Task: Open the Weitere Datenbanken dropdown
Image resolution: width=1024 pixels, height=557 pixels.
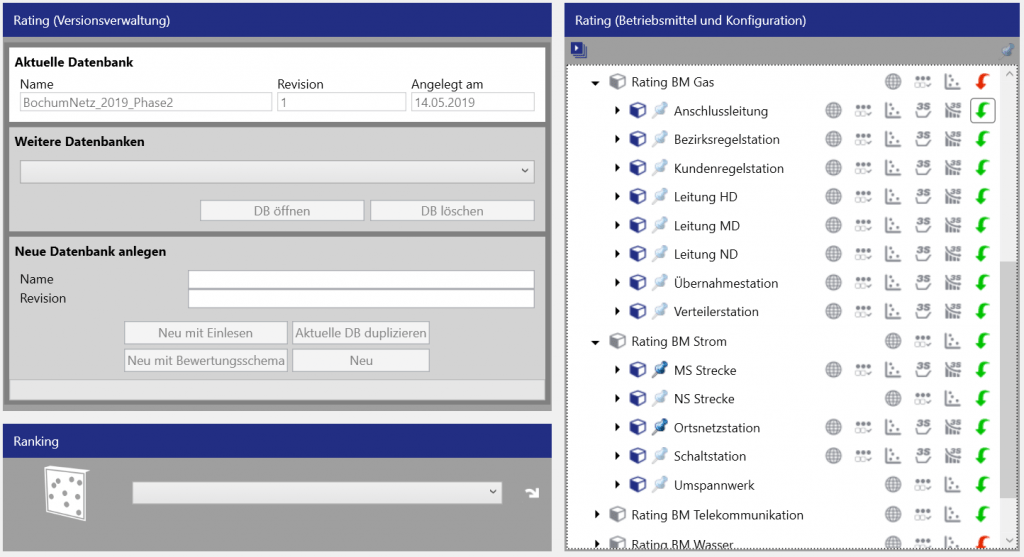Action: pyautogui.click(x=277, y=172)
